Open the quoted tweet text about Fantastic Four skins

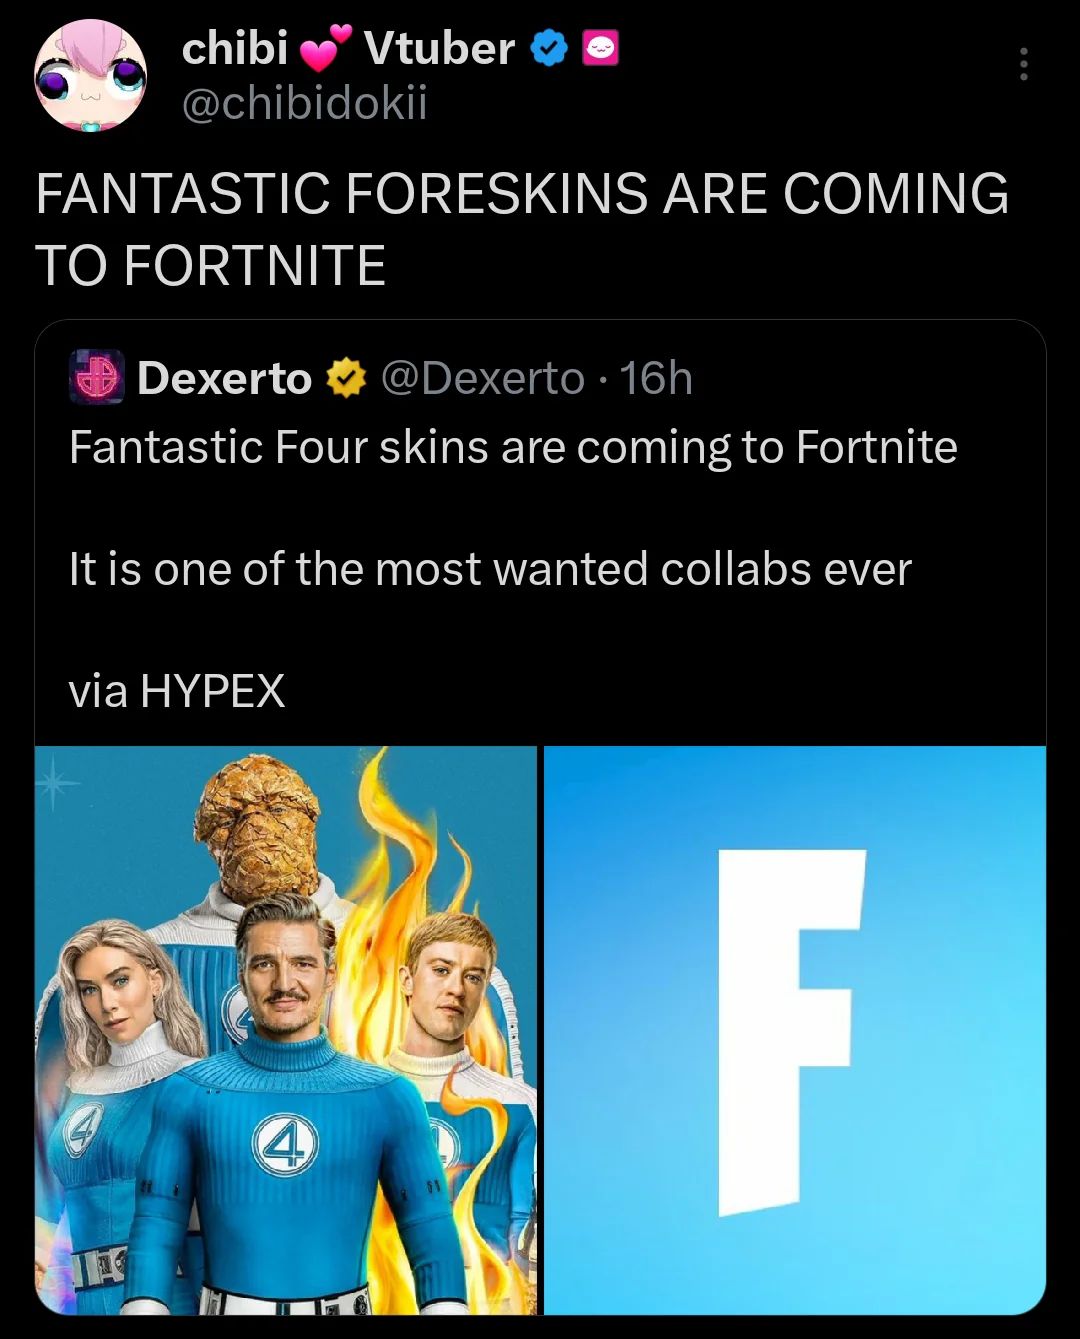pyautogui.click(x=513, y=447)
